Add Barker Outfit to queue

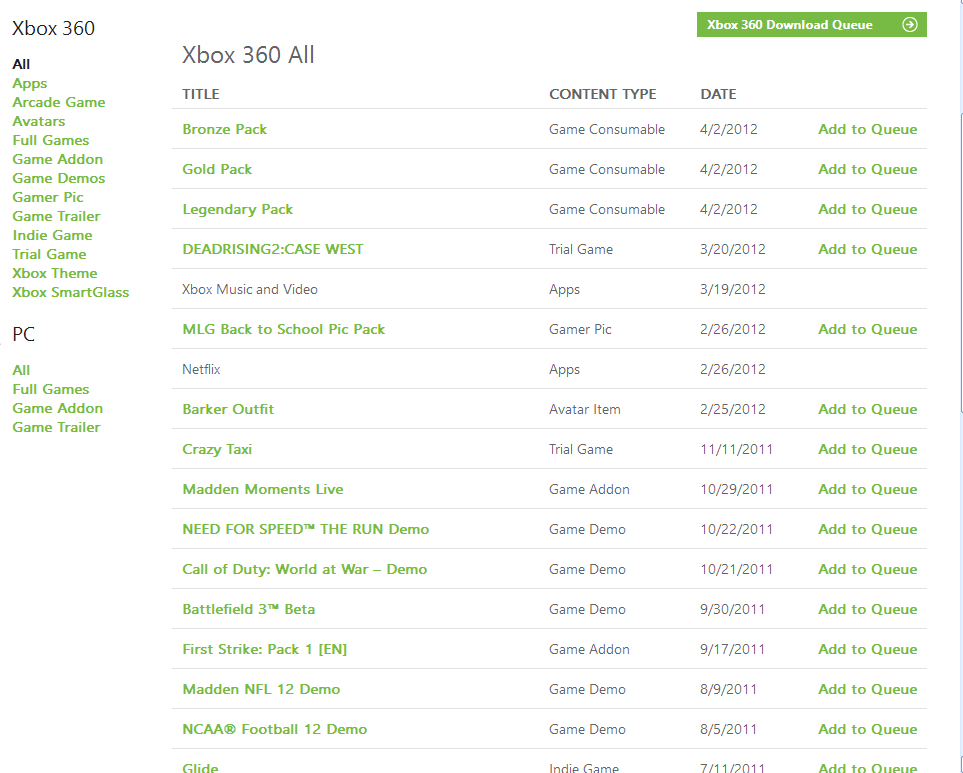click(x=868, y=409)
